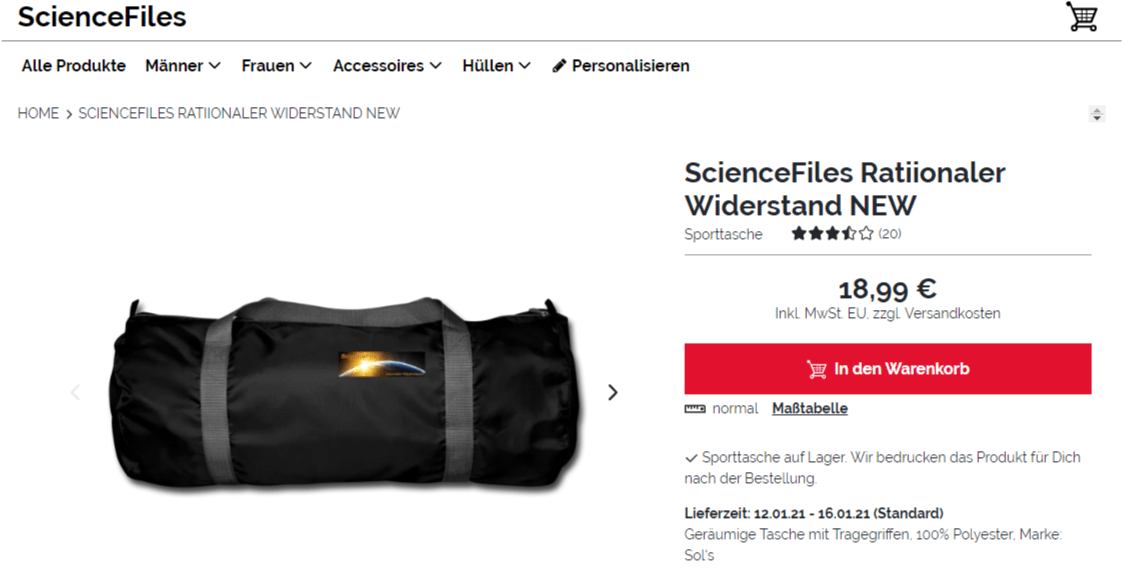Go to Alle Produkte

(x=74, y=66)
